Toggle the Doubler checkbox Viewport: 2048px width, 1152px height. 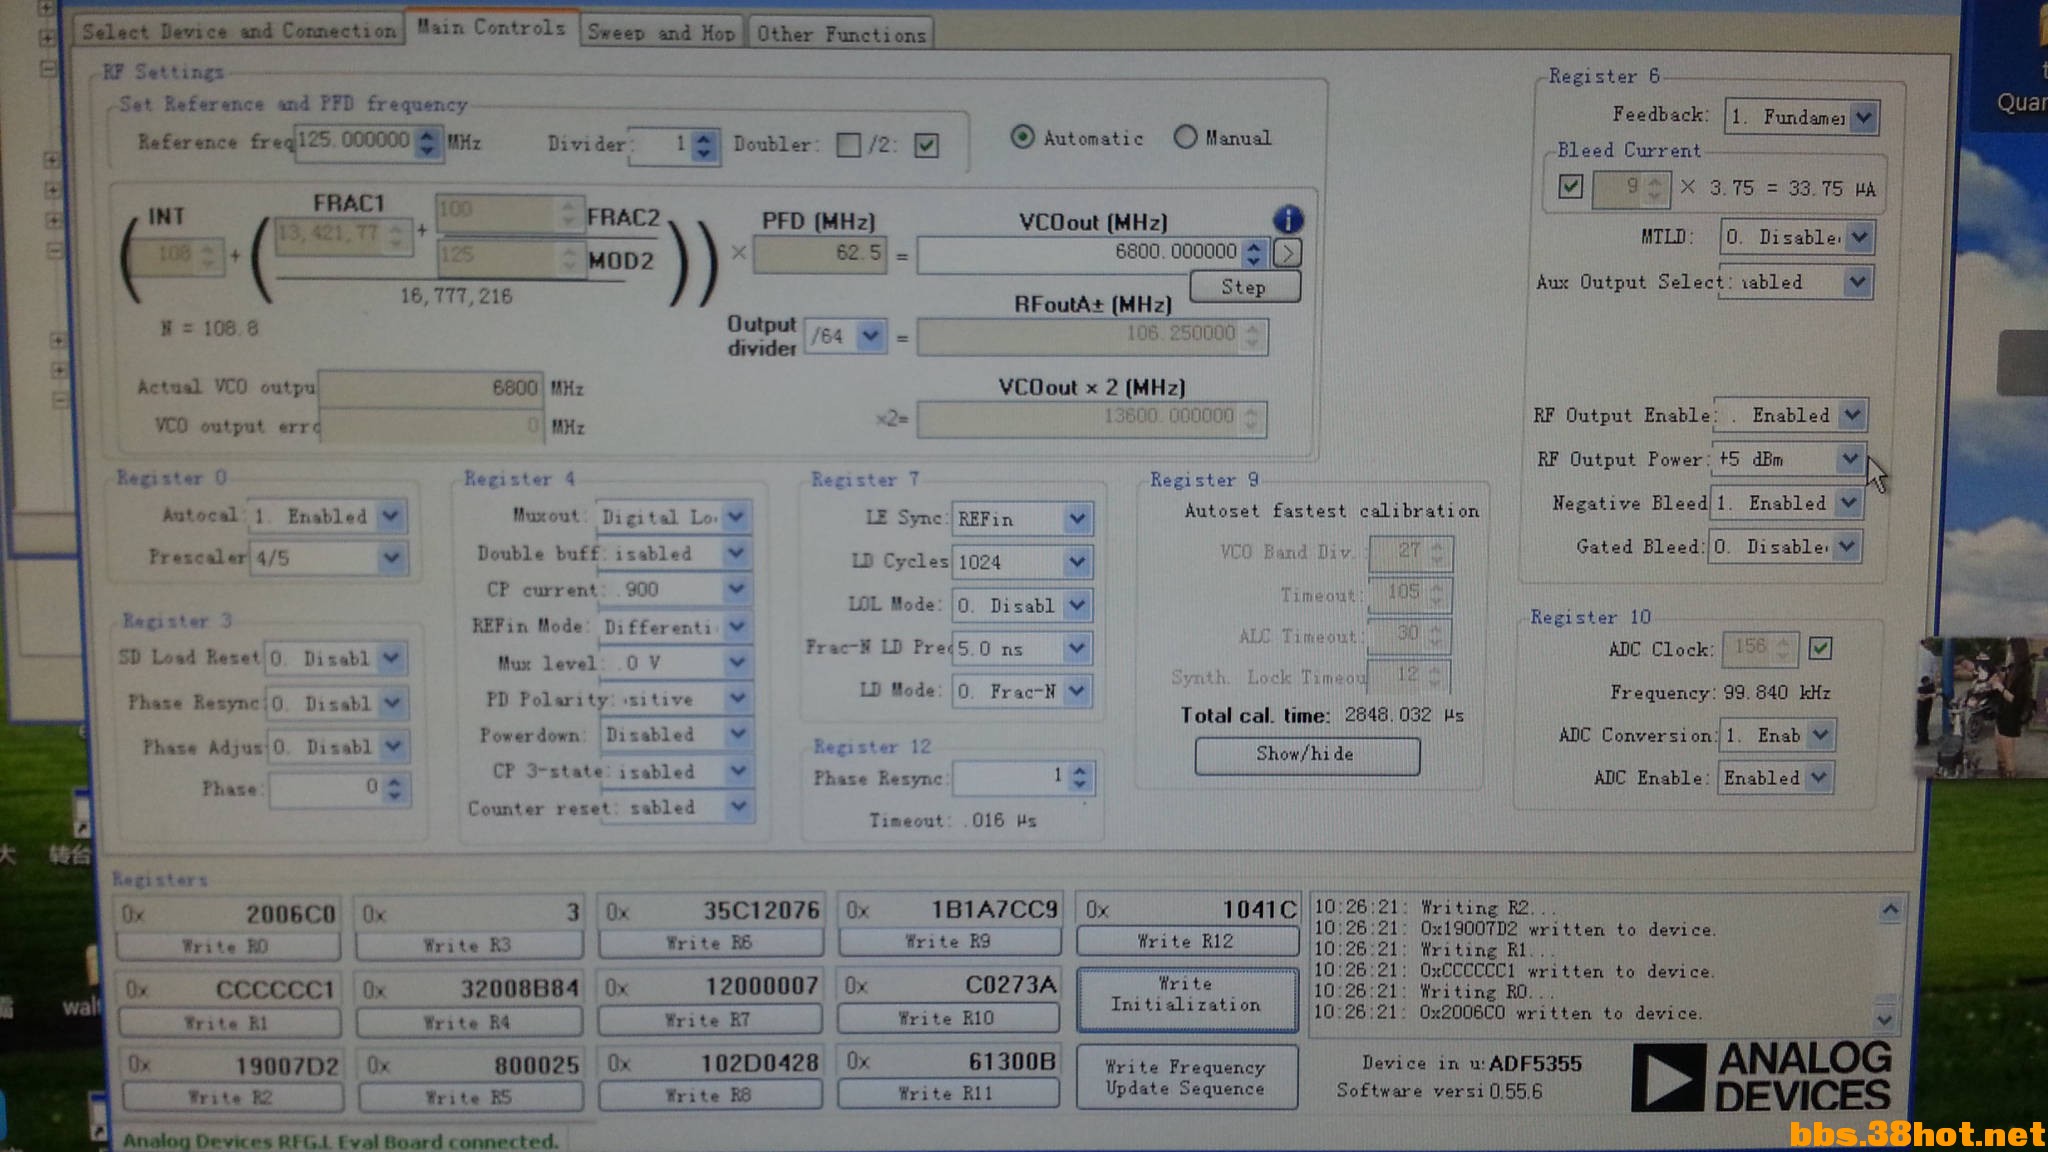(x=848, y=145)
